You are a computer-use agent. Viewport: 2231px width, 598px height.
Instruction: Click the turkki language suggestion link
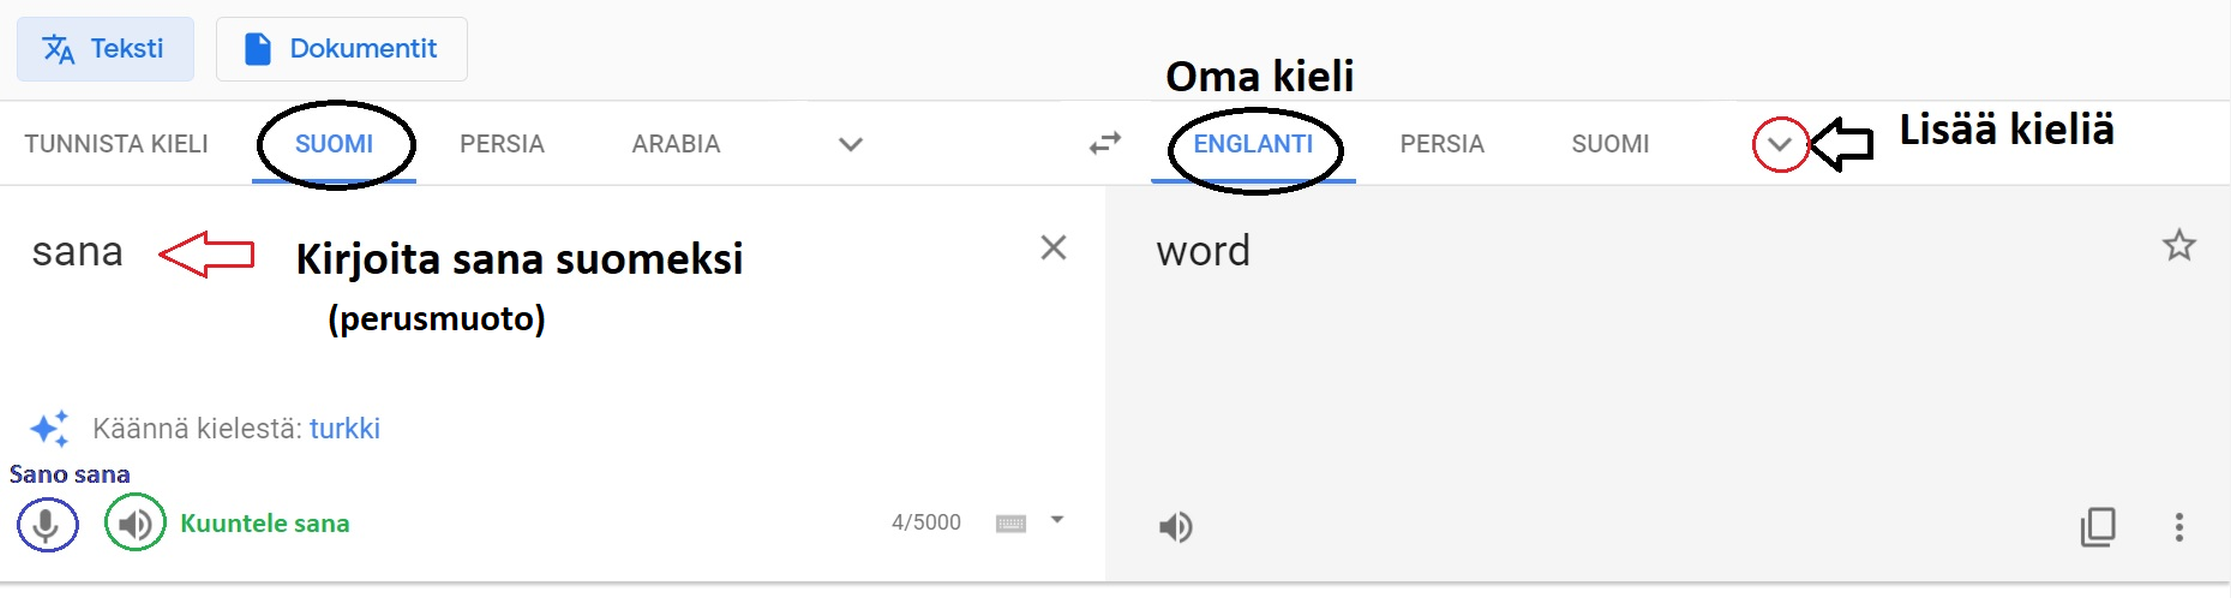[x=344, y=428]
